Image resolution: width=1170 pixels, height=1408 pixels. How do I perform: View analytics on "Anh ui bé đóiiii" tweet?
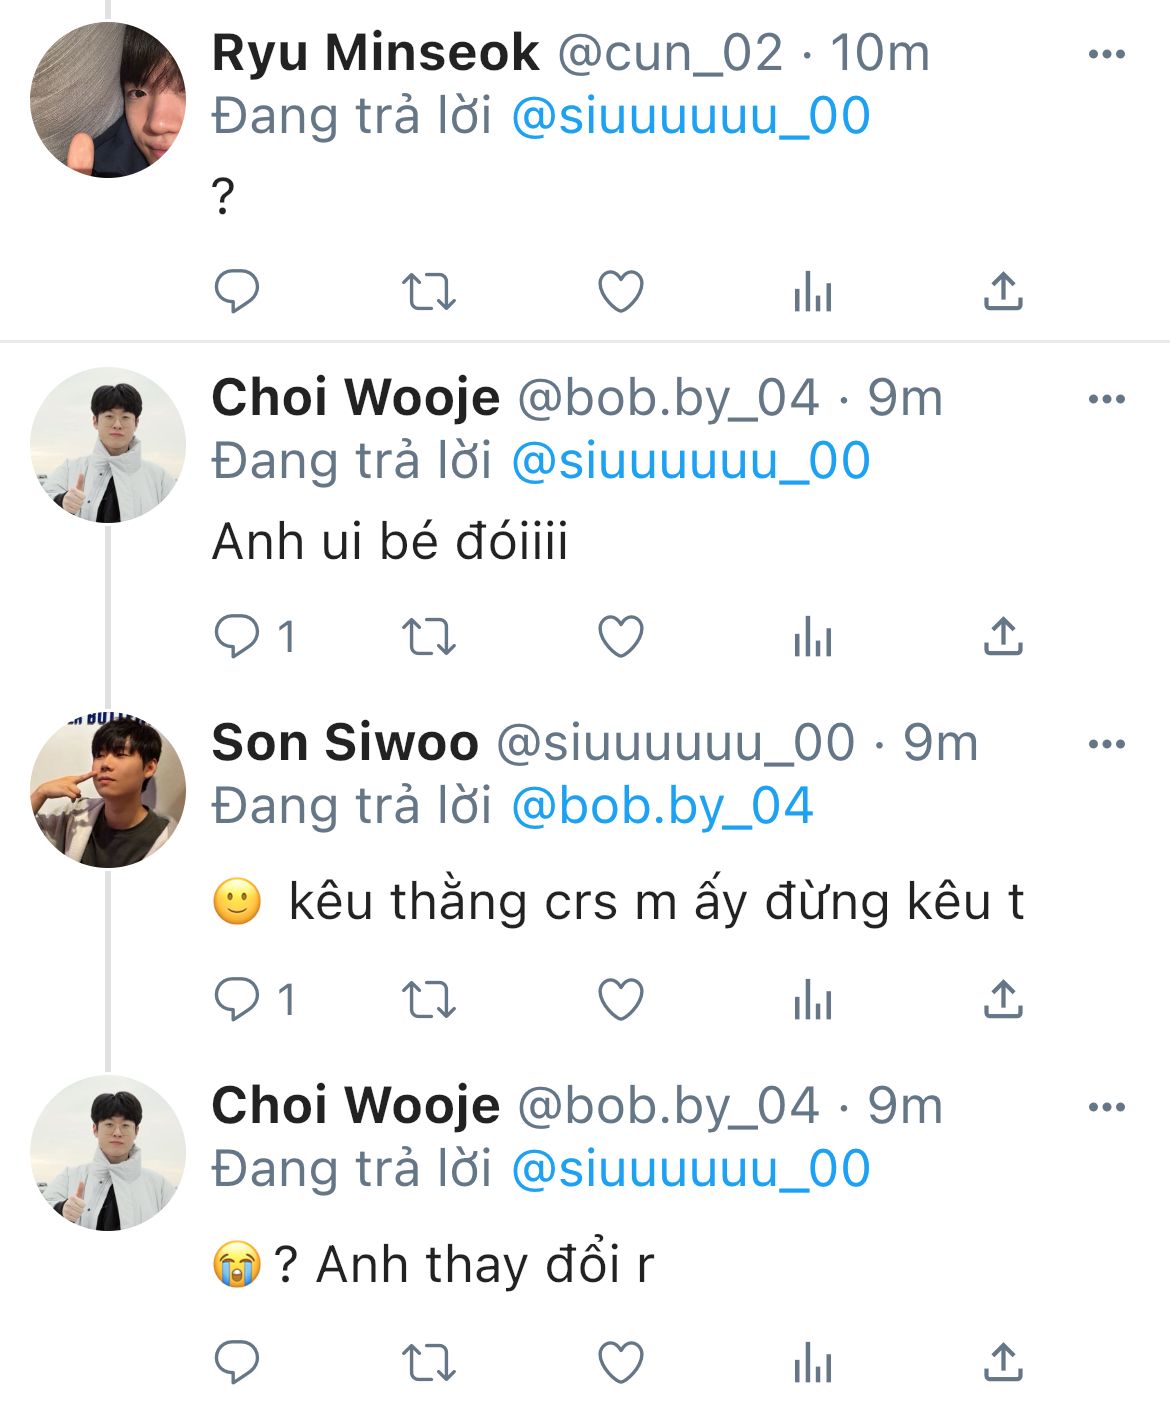tap(812, 637)
